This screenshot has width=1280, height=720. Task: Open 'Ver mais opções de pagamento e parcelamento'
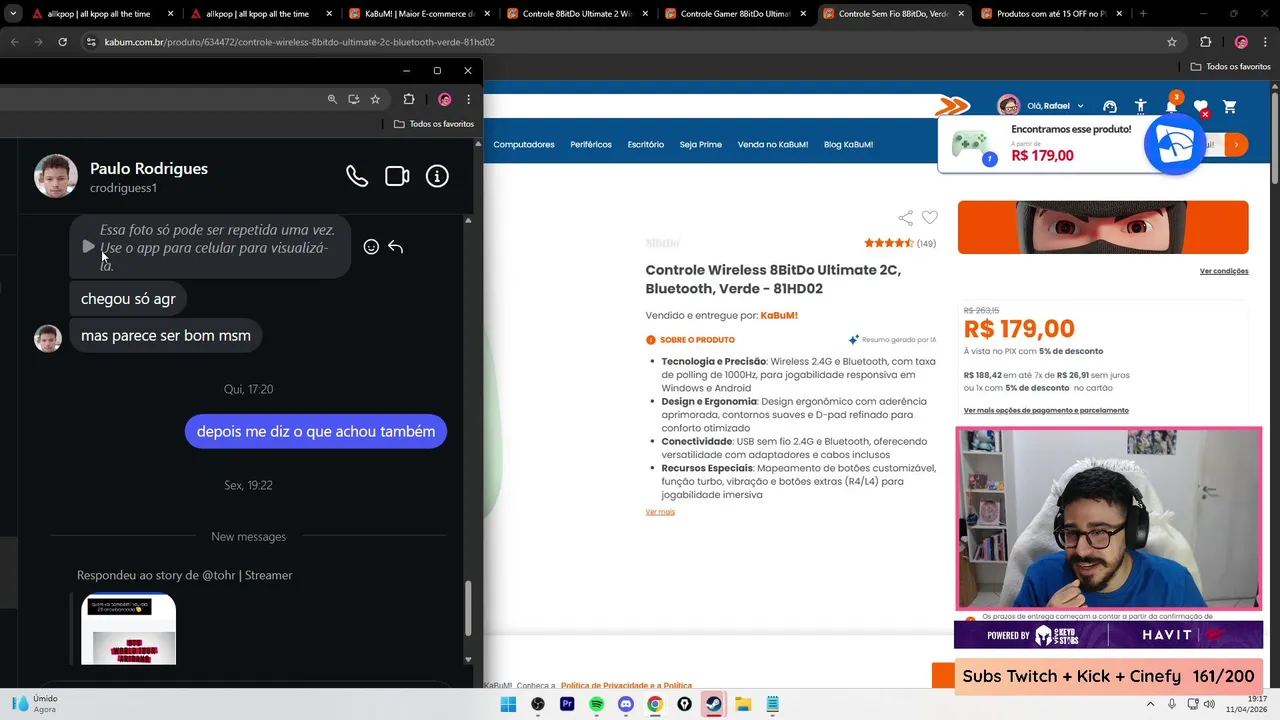click(x=1046, y=410)
